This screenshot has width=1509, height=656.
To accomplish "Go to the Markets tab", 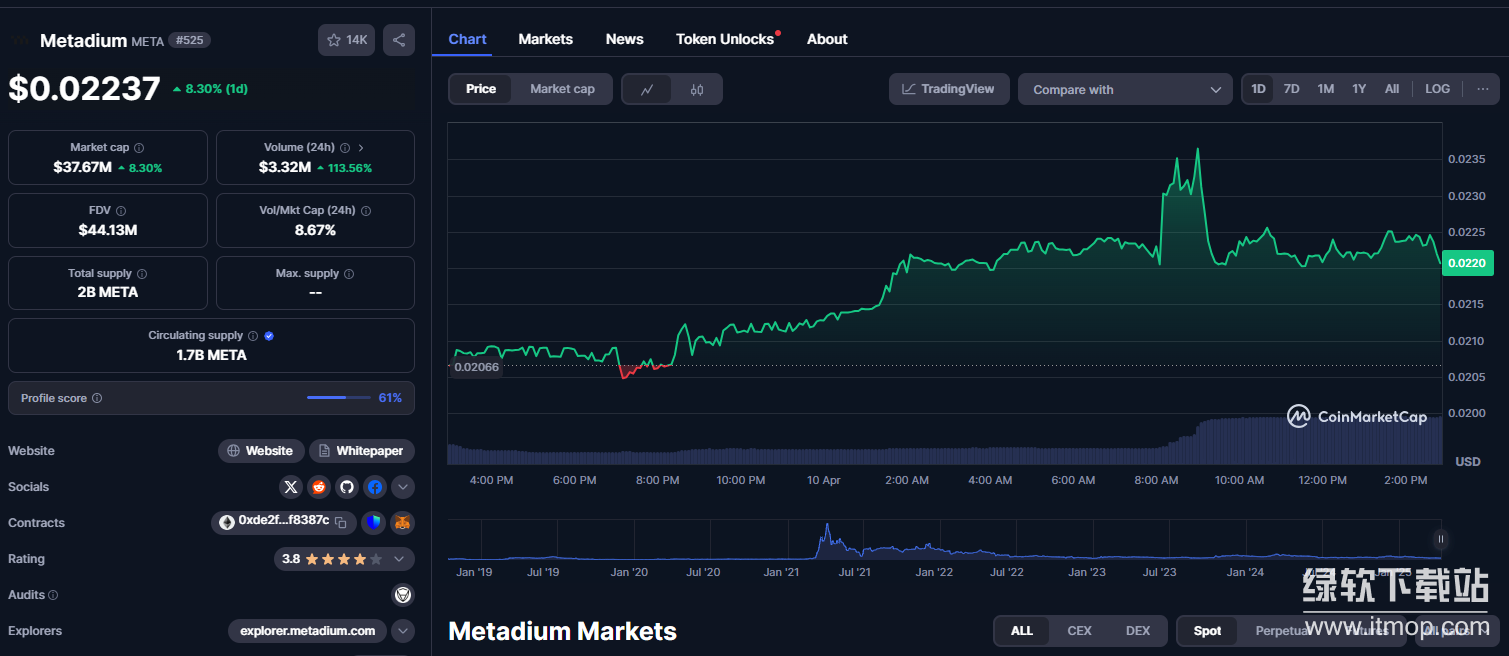I will pos(545,39).
